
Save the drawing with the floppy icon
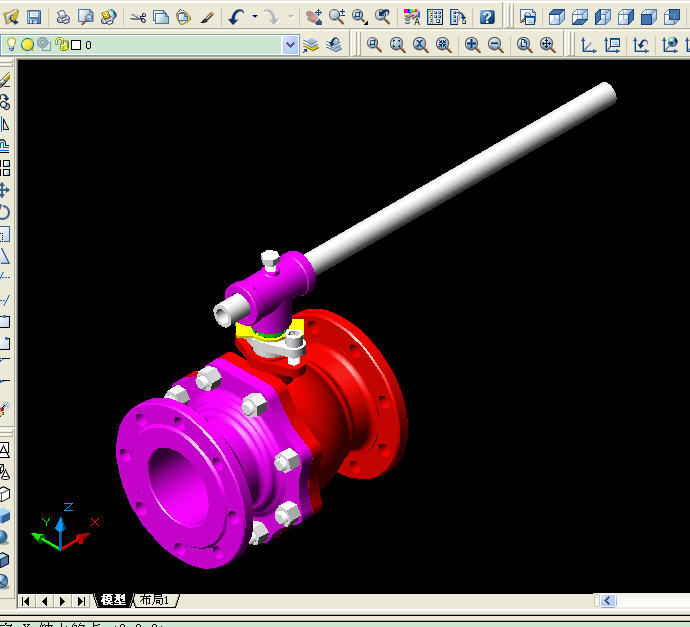(x=34, y=17)
